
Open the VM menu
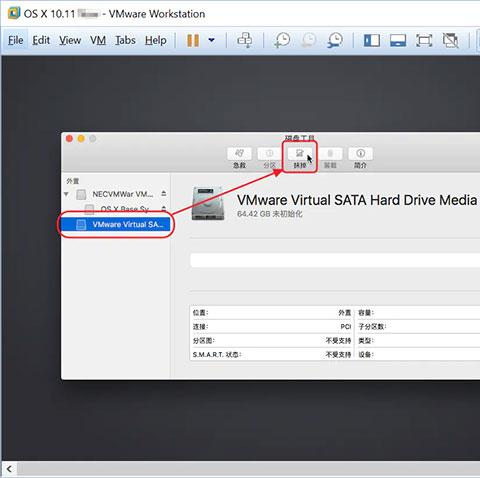(98, 40)
